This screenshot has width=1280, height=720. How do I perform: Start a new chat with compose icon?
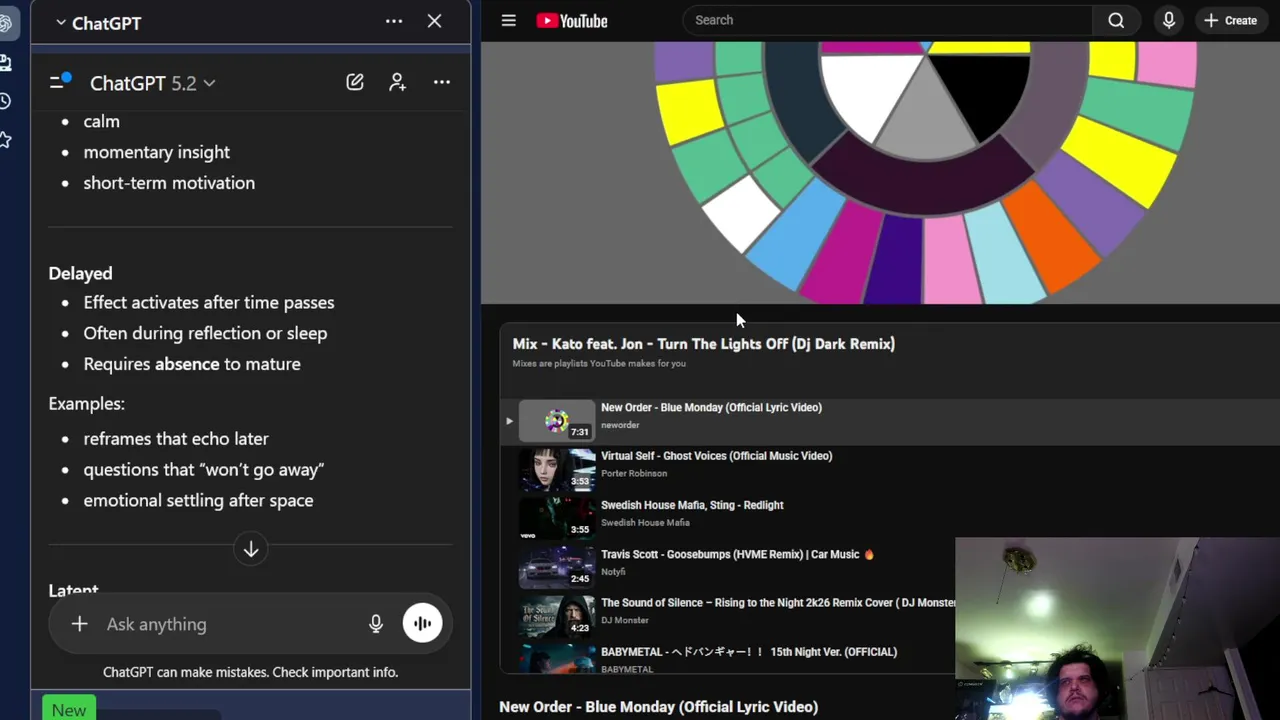click(355, 82)
